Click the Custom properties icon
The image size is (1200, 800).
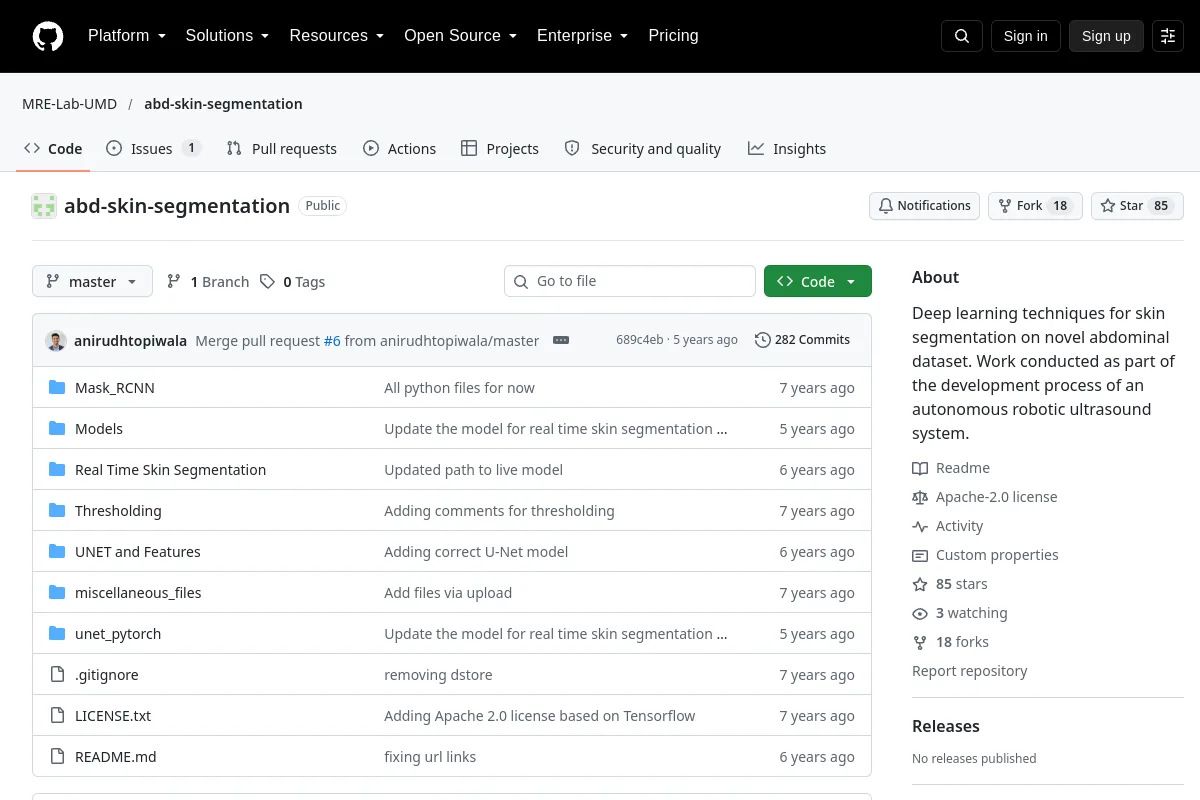pyautogui.click(x=920, y=555)
